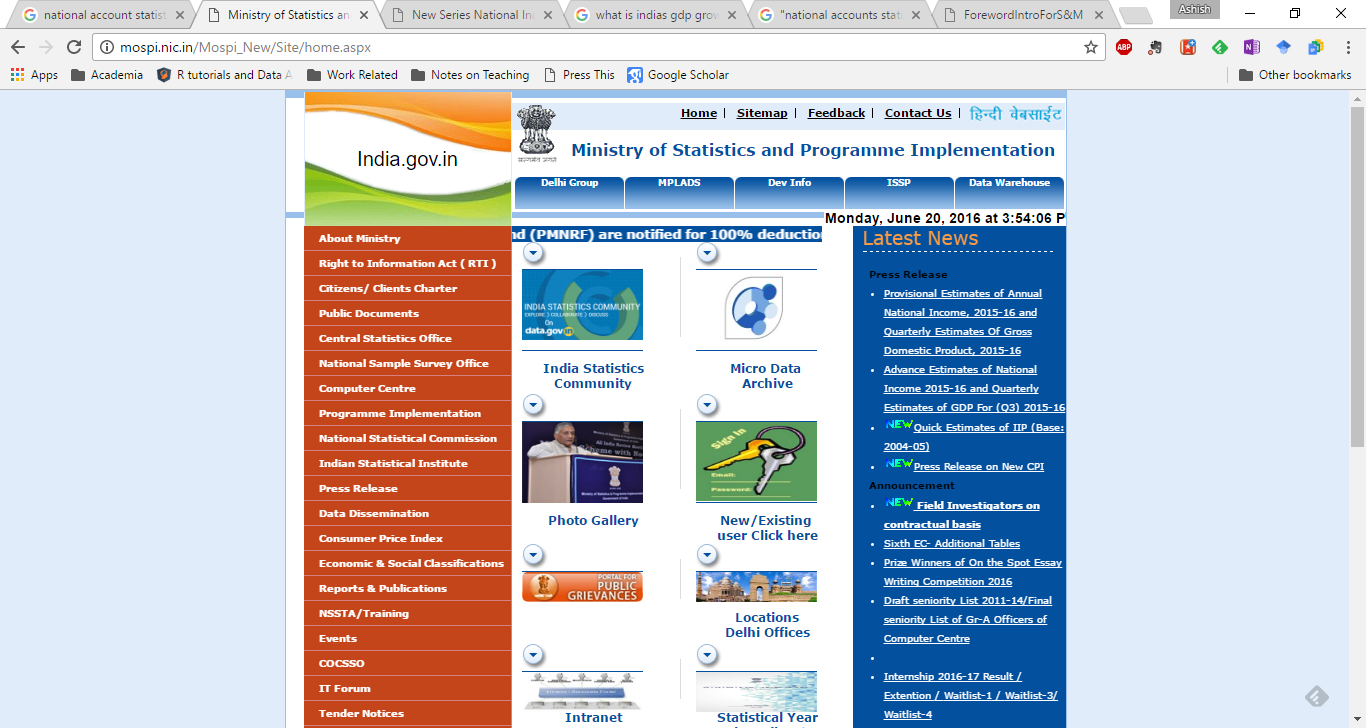The width and height of the screenshot is (1366, 728).
Task: Open Reports & Publications menu item
Action: pos(408,588)
